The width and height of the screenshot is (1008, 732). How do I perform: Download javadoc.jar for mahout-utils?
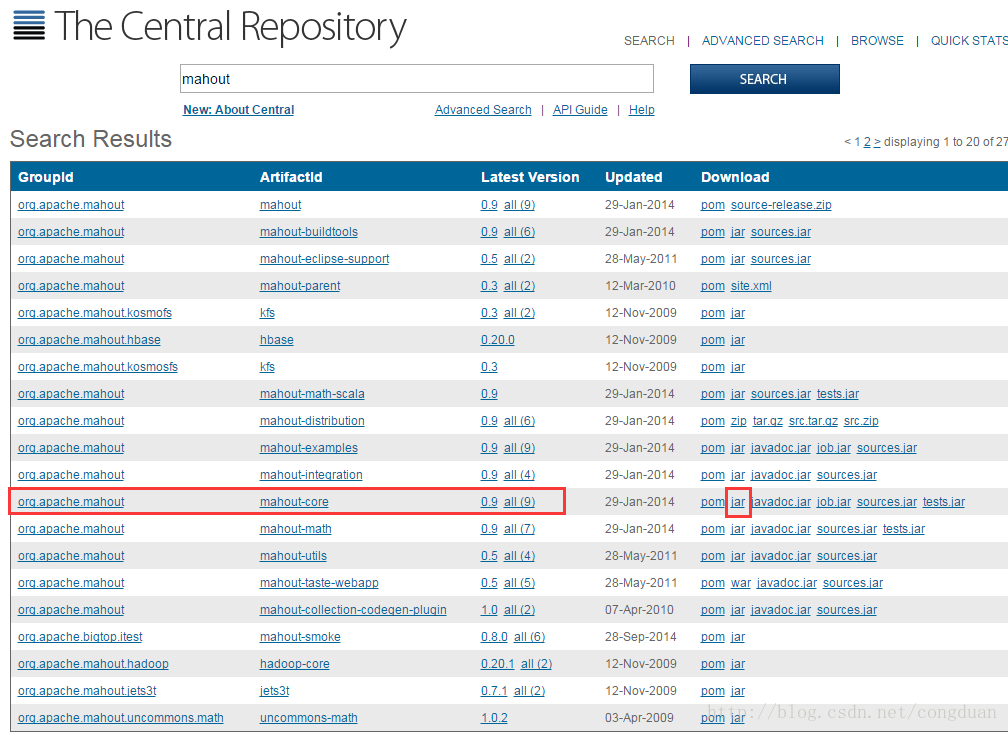780,556
